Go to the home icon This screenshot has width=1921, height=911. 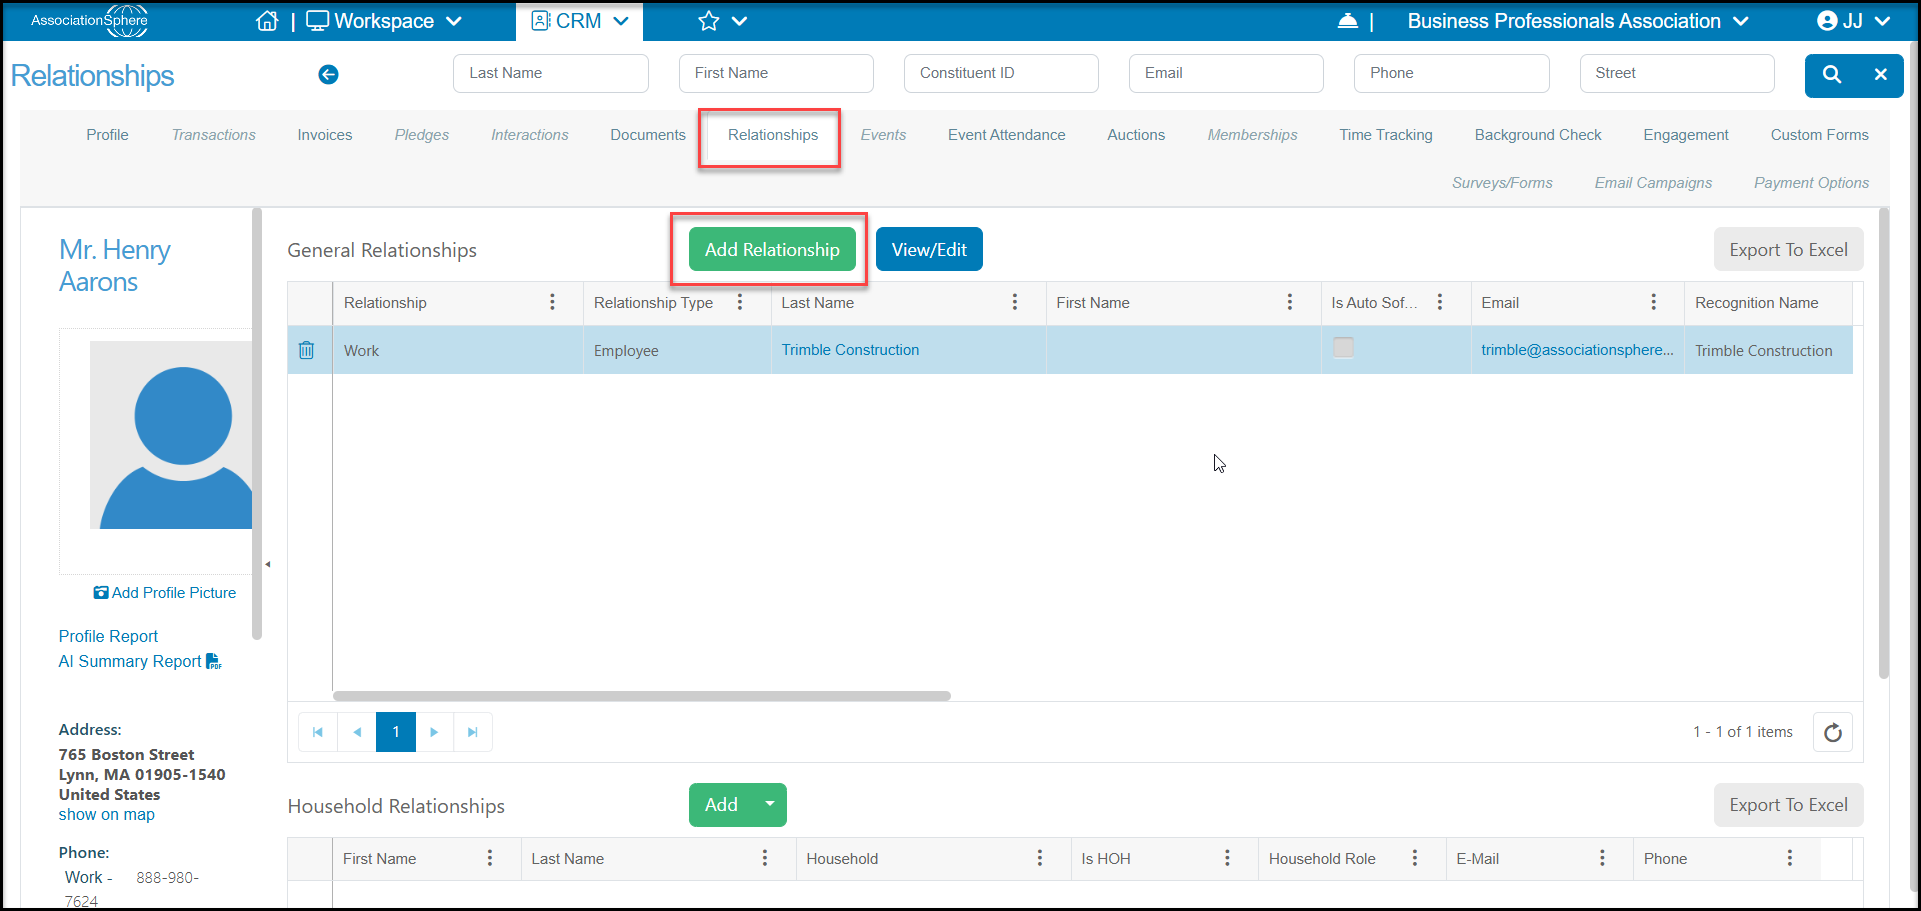(267, 21)
